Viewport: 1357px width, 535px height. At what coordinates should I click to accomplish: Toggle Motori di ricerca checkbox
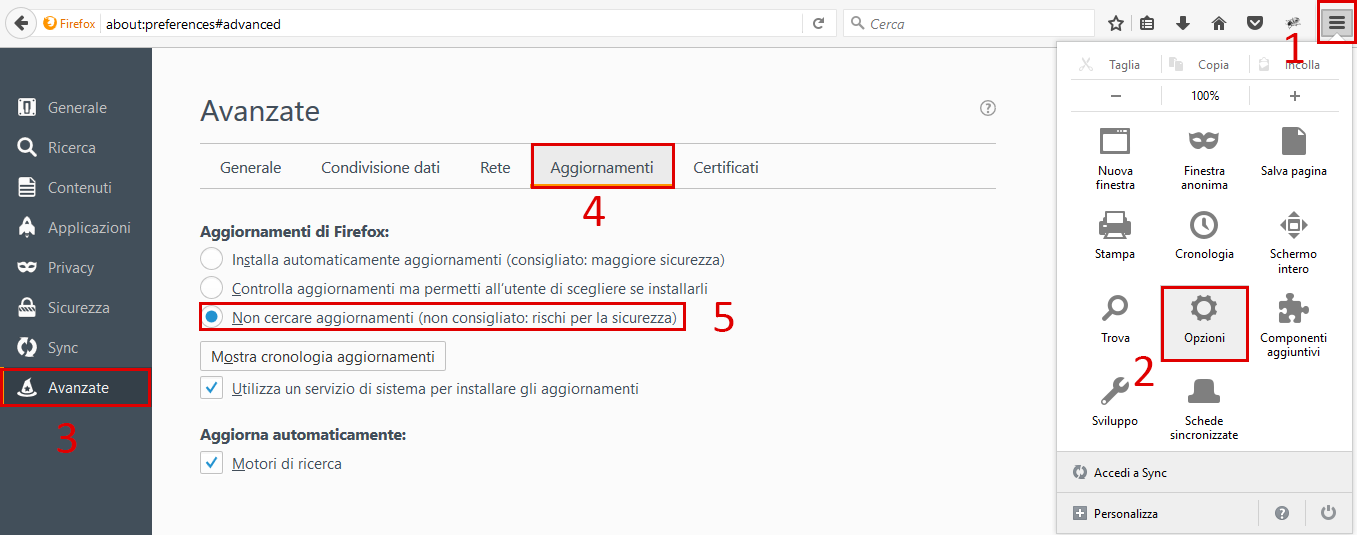coord(211,463)
